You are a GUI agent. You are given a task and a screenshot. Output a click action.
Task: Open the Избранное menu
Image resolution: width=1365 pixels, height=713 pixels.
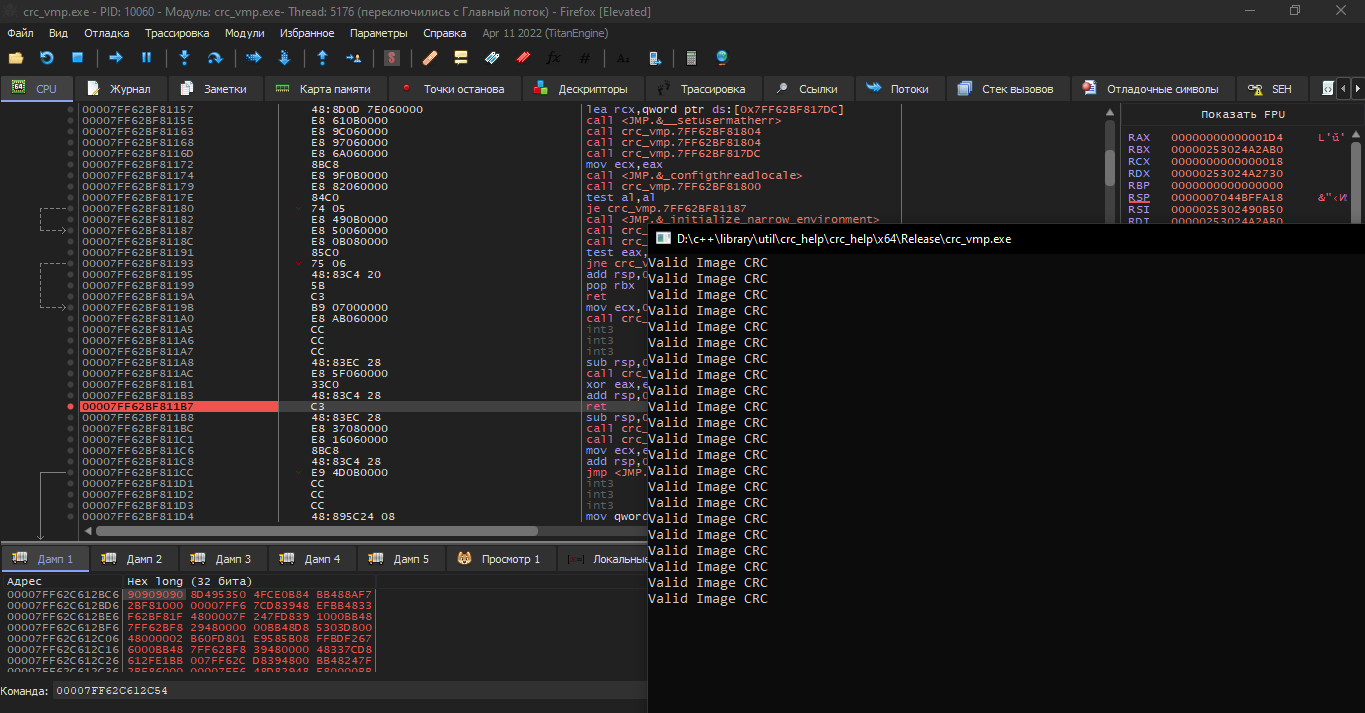tap(307, 33)
